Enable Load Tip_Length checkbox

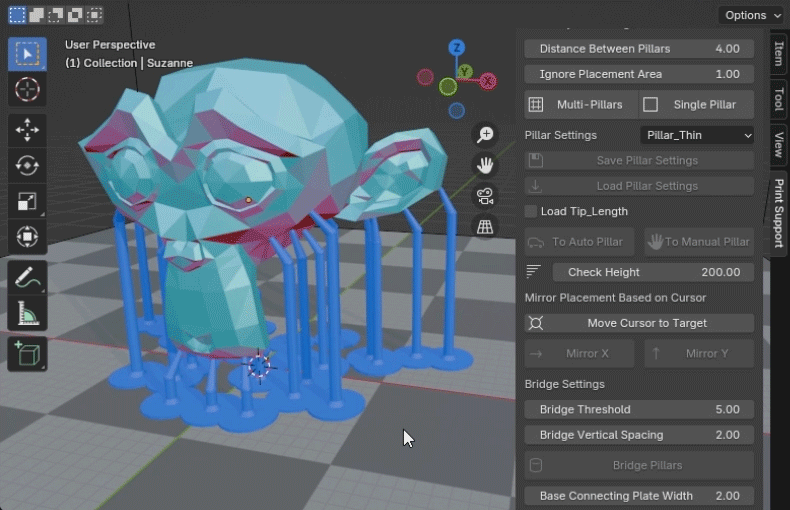tap(531, 211)
